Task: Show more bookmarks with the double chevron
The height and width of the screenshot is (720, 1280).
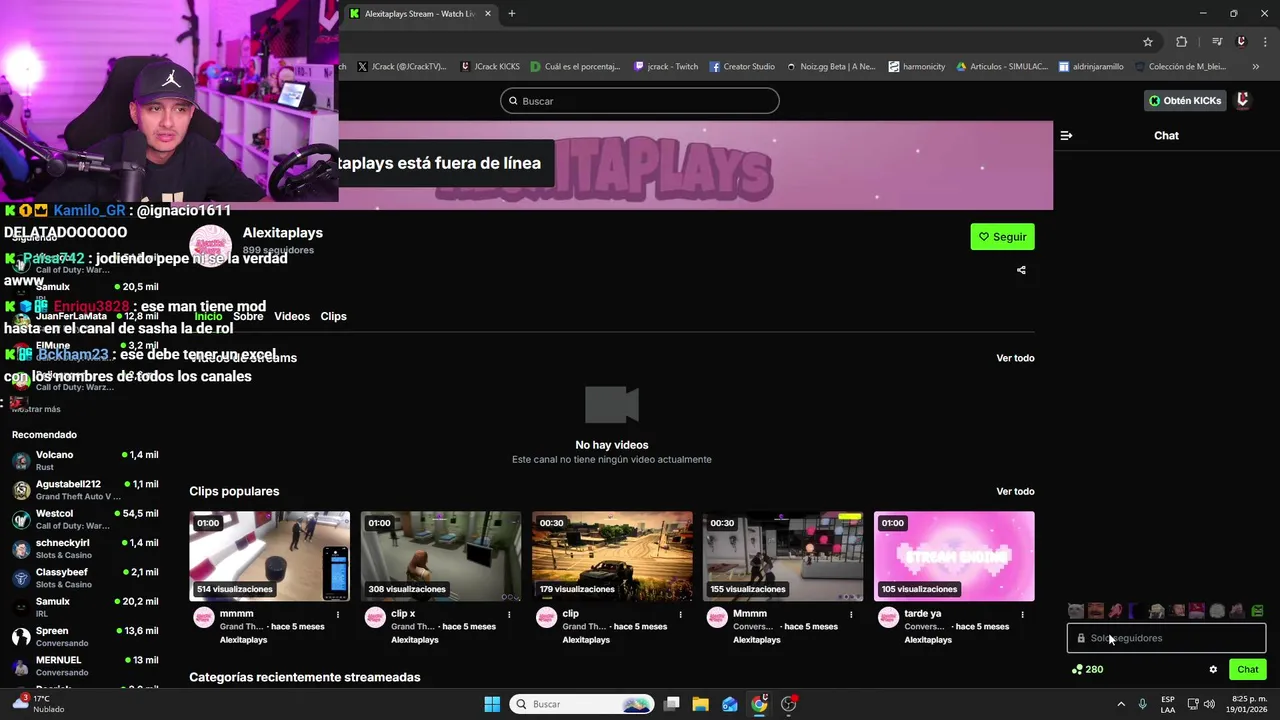Action: (1256, 67)
